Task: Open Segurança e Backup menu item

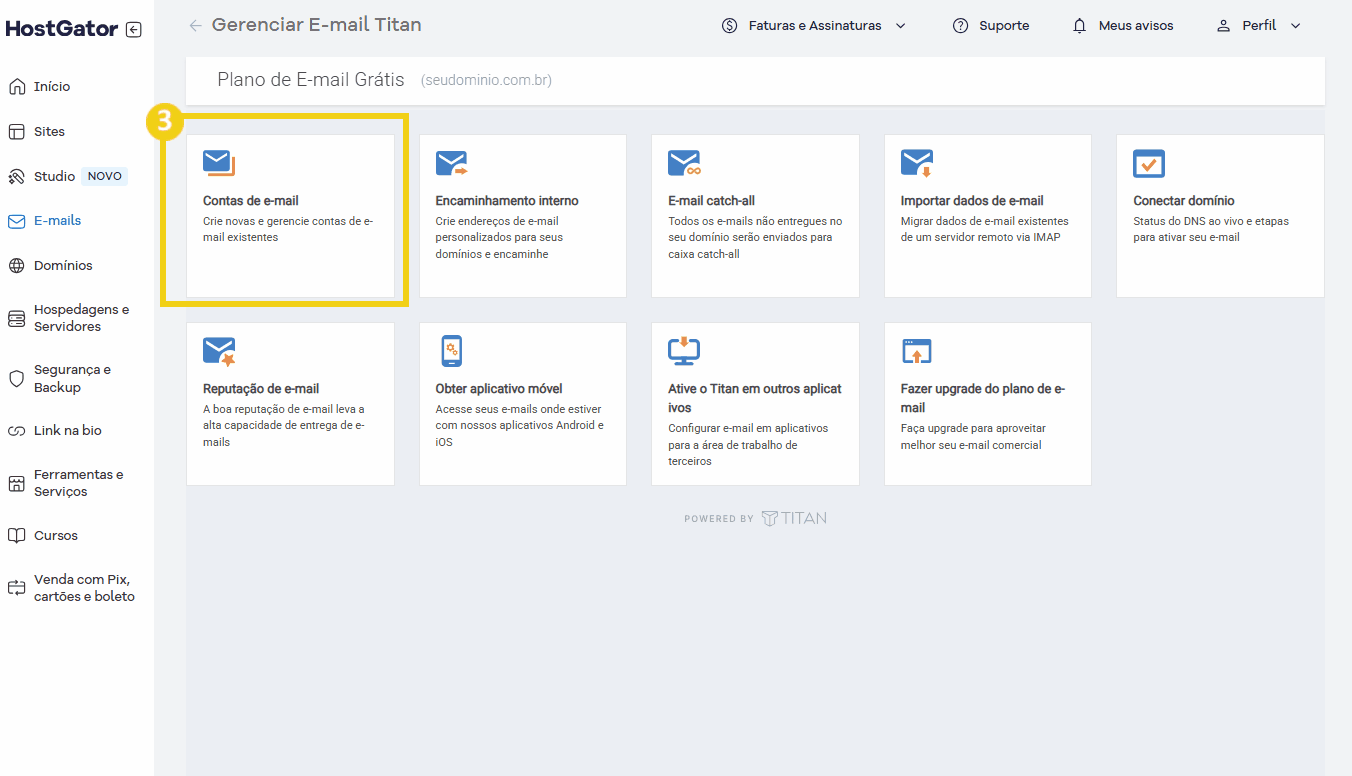Action: pyautogui.click(x=73, y=379)
